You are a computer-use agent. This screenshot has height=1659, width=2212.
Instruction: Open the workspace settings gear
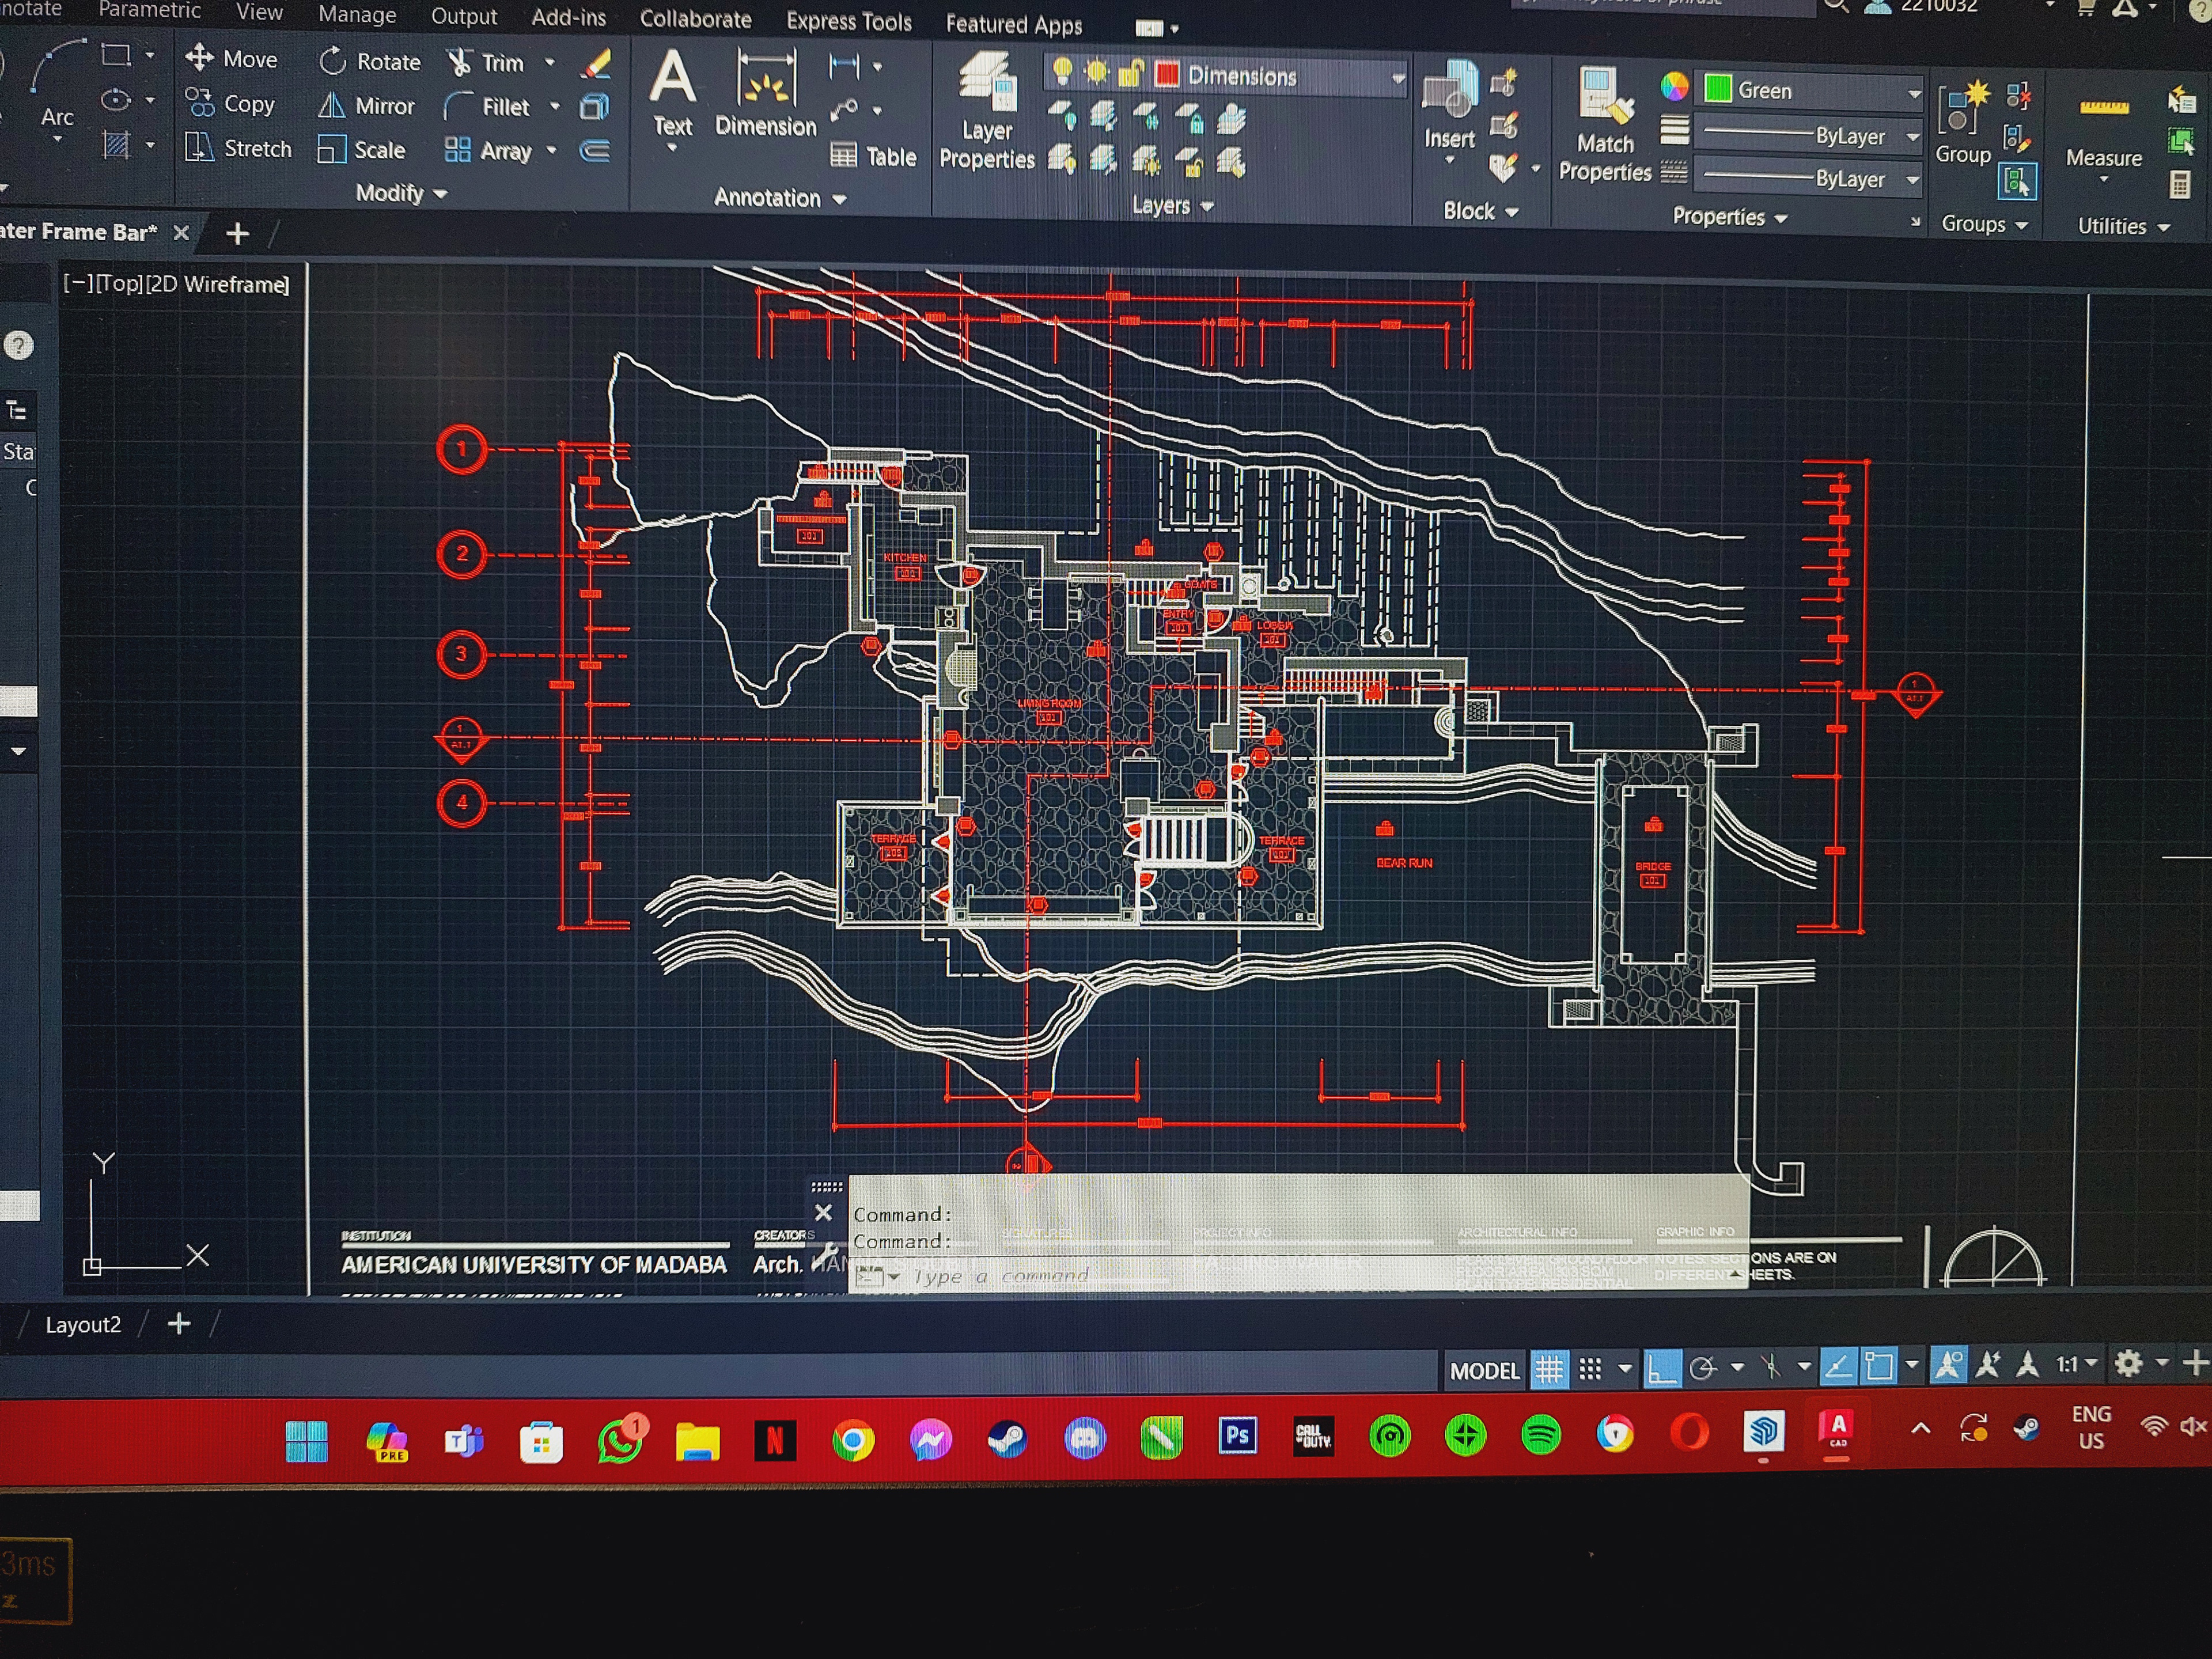click(x=2128, y=1363)
